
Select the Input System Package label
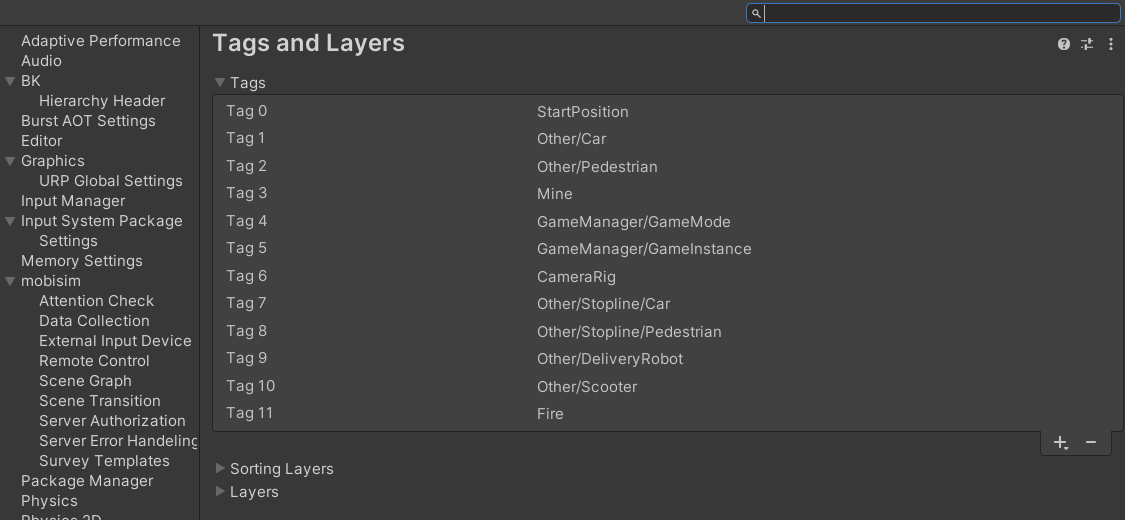(x=101, y=221)
